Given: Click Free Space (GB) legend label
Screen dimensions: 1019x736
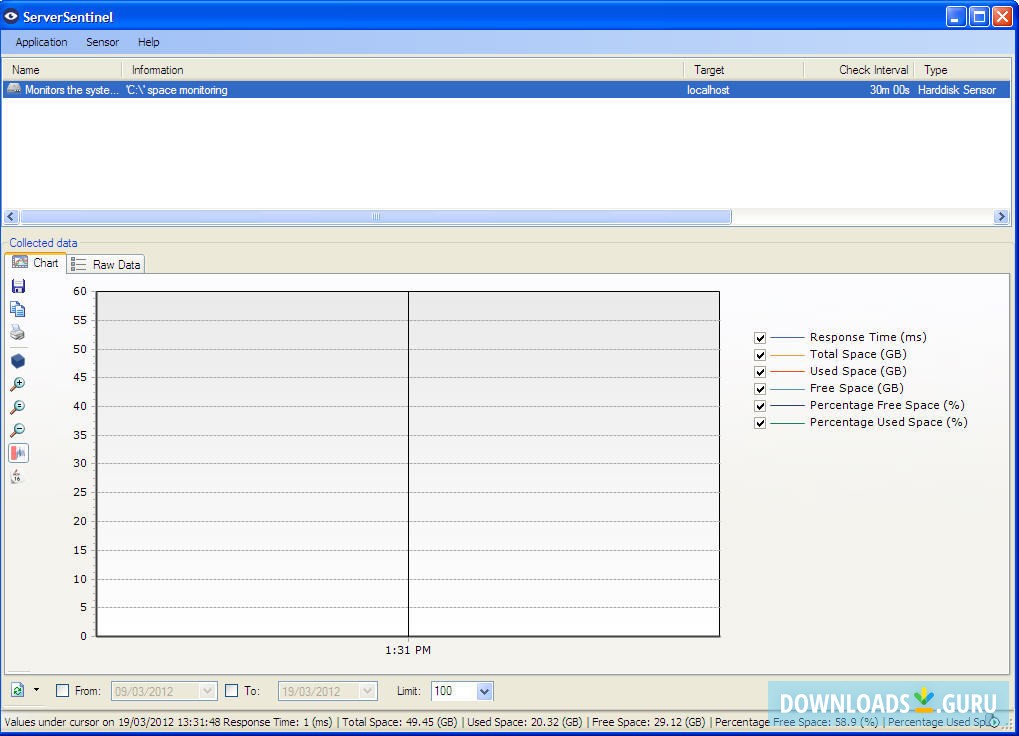Looking at the screenshot, I should coord(857,388).
